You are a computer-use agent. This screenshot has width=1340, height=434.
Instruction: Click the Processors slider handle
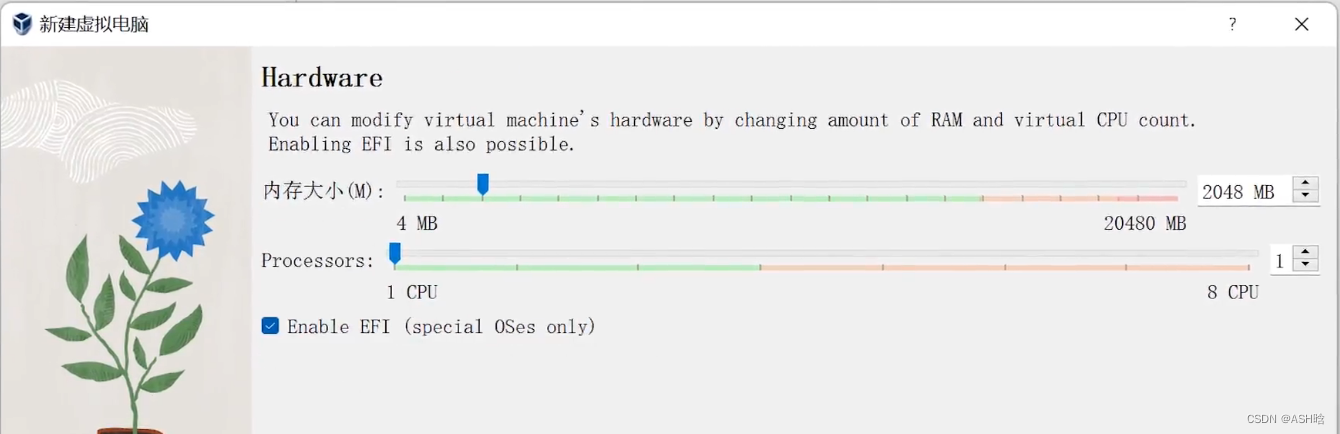coord(395,253)
